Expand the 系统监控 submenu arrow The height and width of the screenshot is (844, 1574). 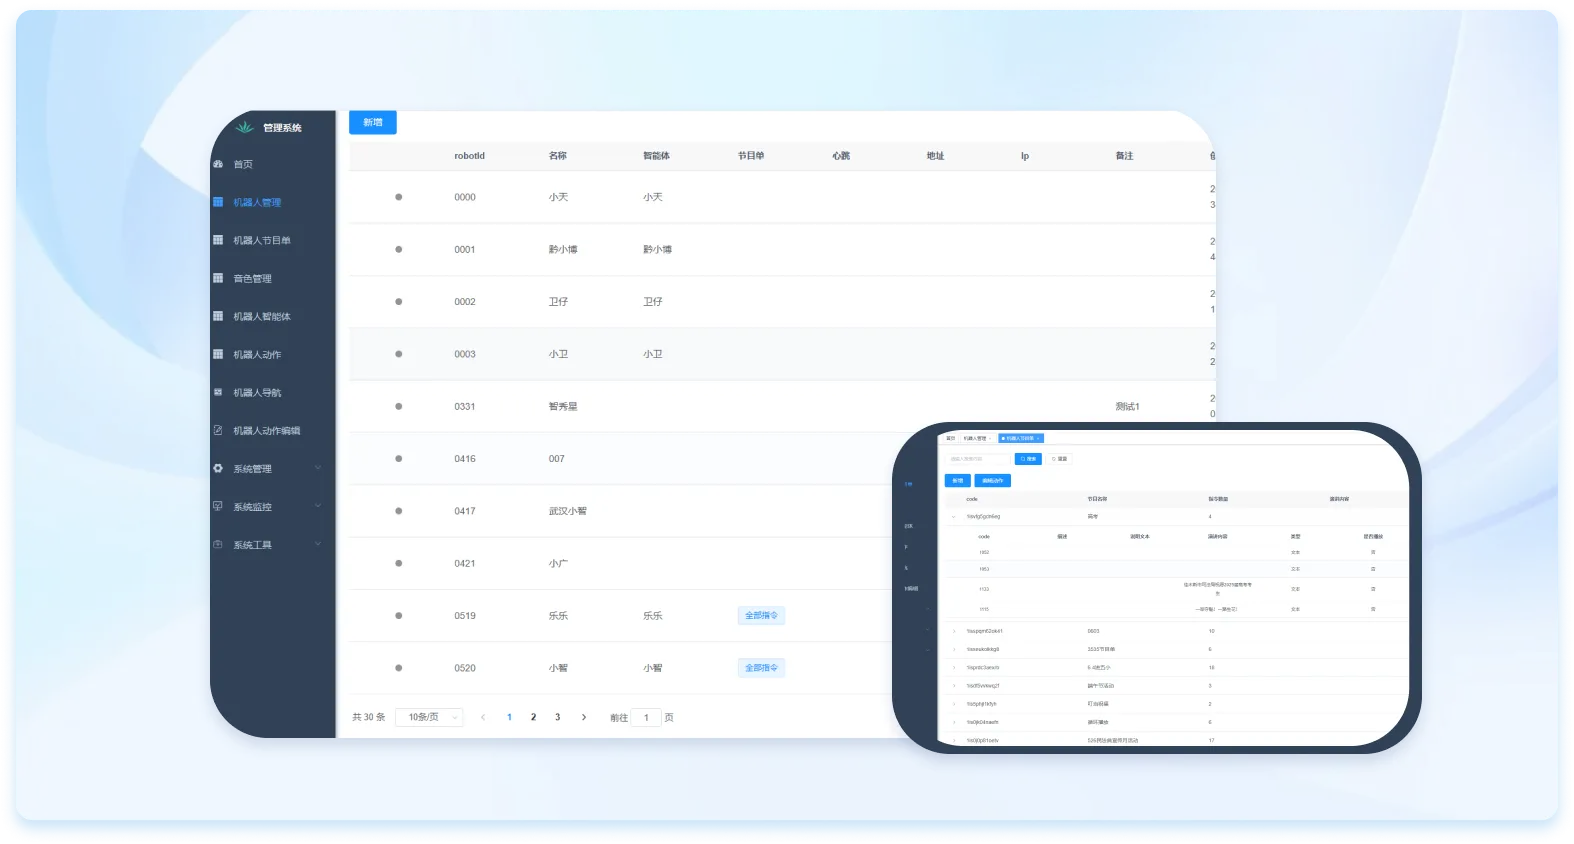tap(318, 506)
